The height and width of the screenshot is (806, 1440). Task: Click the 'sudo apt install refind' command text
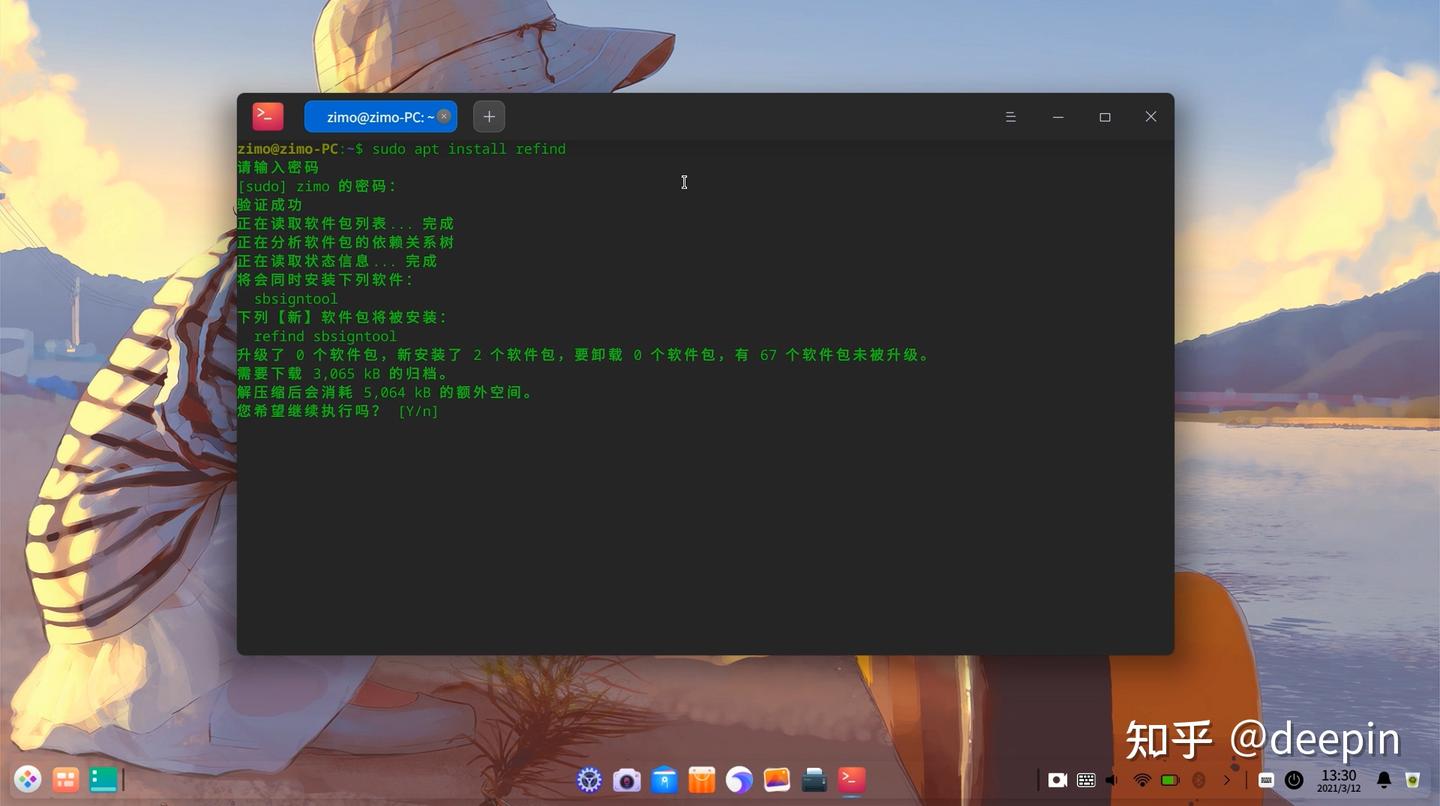click(x=469, y=149)
